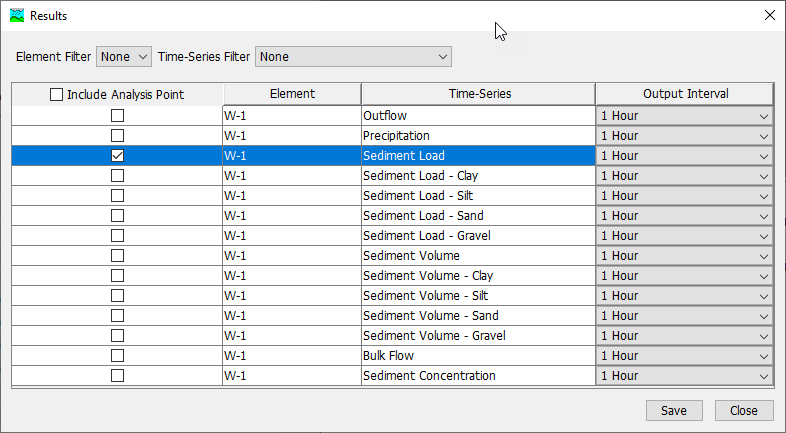Tick the Sediment Volume - Sand checkbox
The image size is (786, 433).
pyautogui.click(x=117, y=316)
